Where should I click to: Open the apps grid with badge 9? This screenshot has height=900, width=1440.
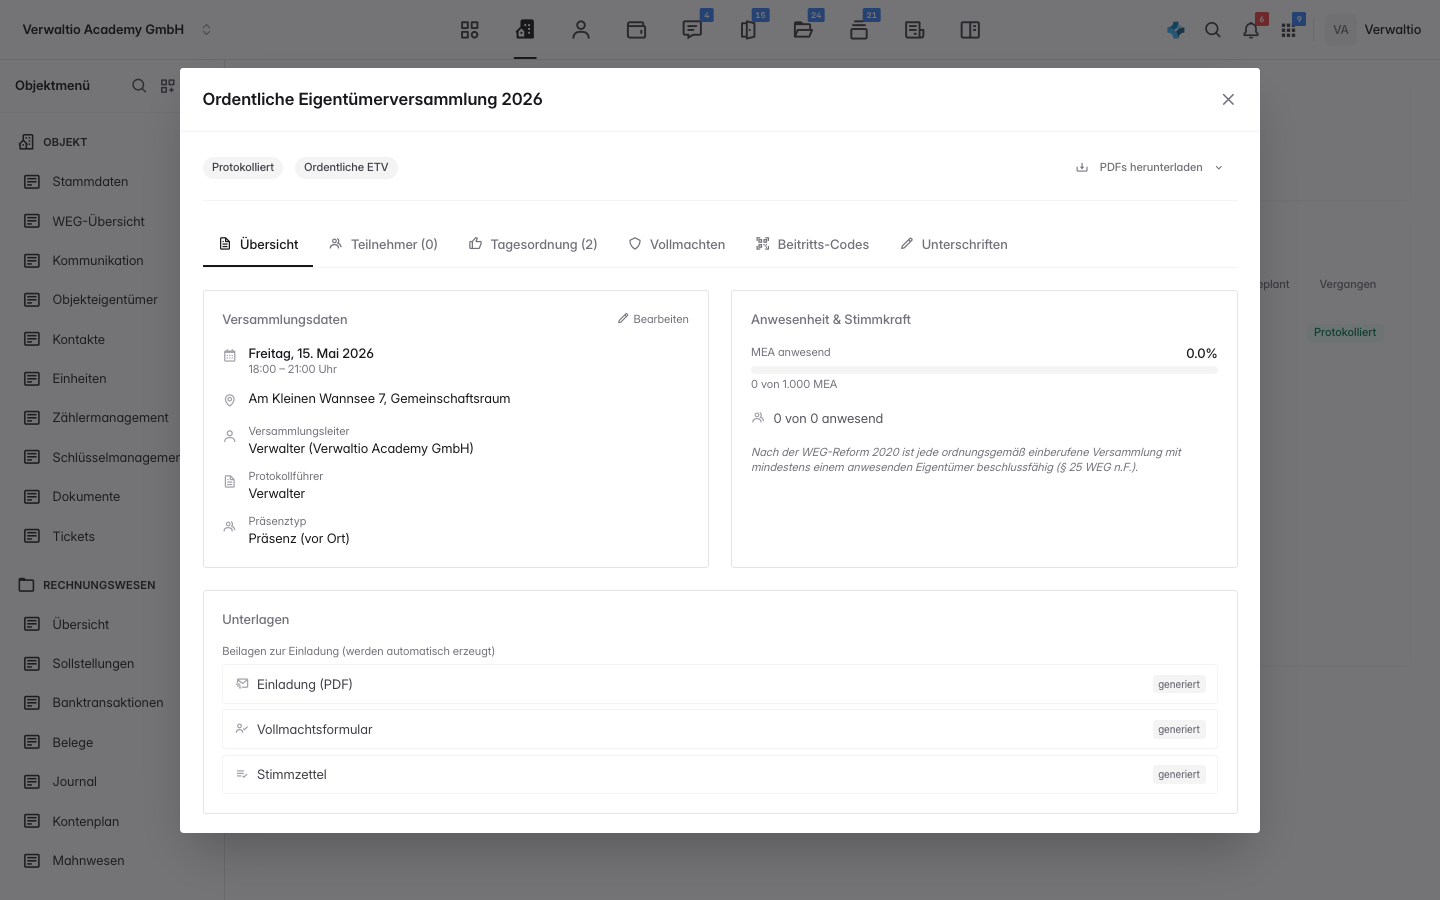[x=1288, y=30]
